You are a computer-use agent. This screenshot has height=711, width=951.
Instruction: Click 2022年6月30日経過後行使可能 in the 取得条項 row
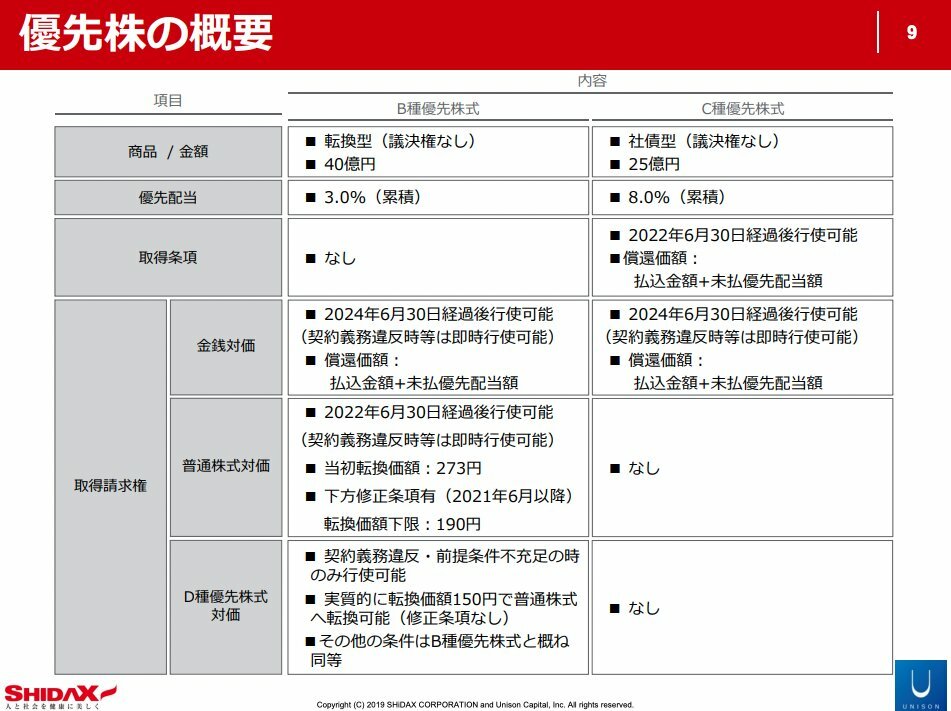click(x=743, y=235)
